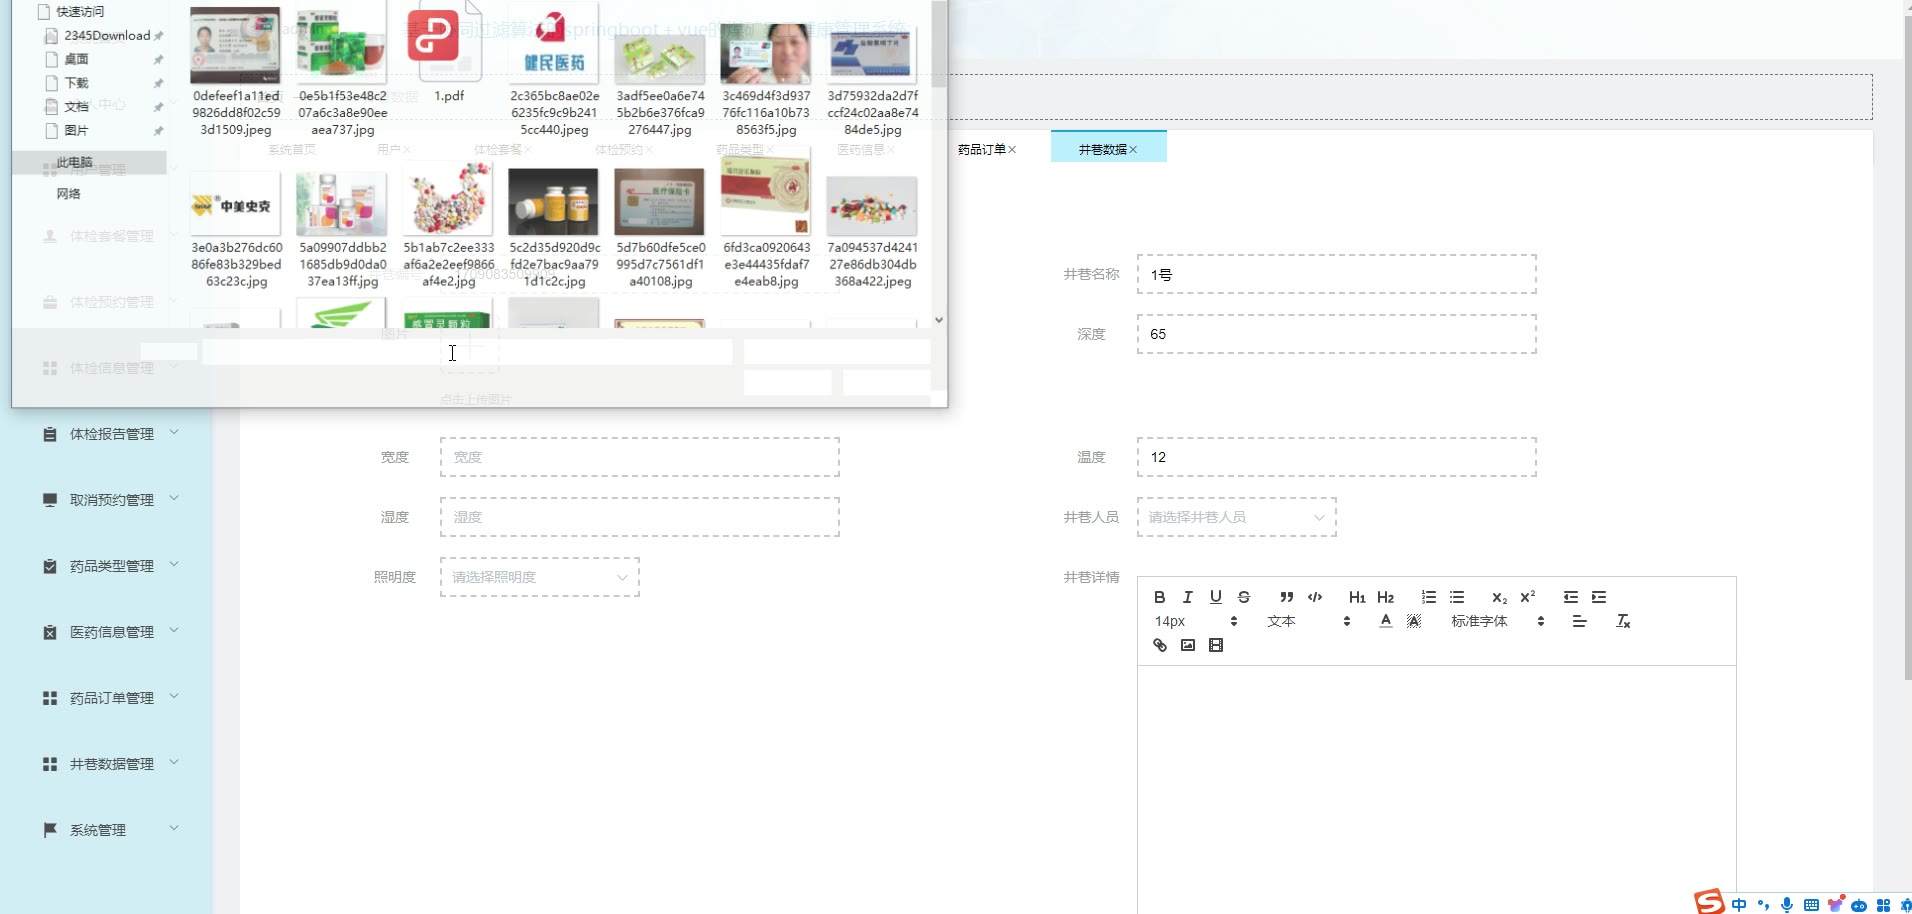The width and height of the screenshot is (1912, 914).
Task: Toggle the Sogou Chinese/English 中 mode
Action: pos(1739,904)
